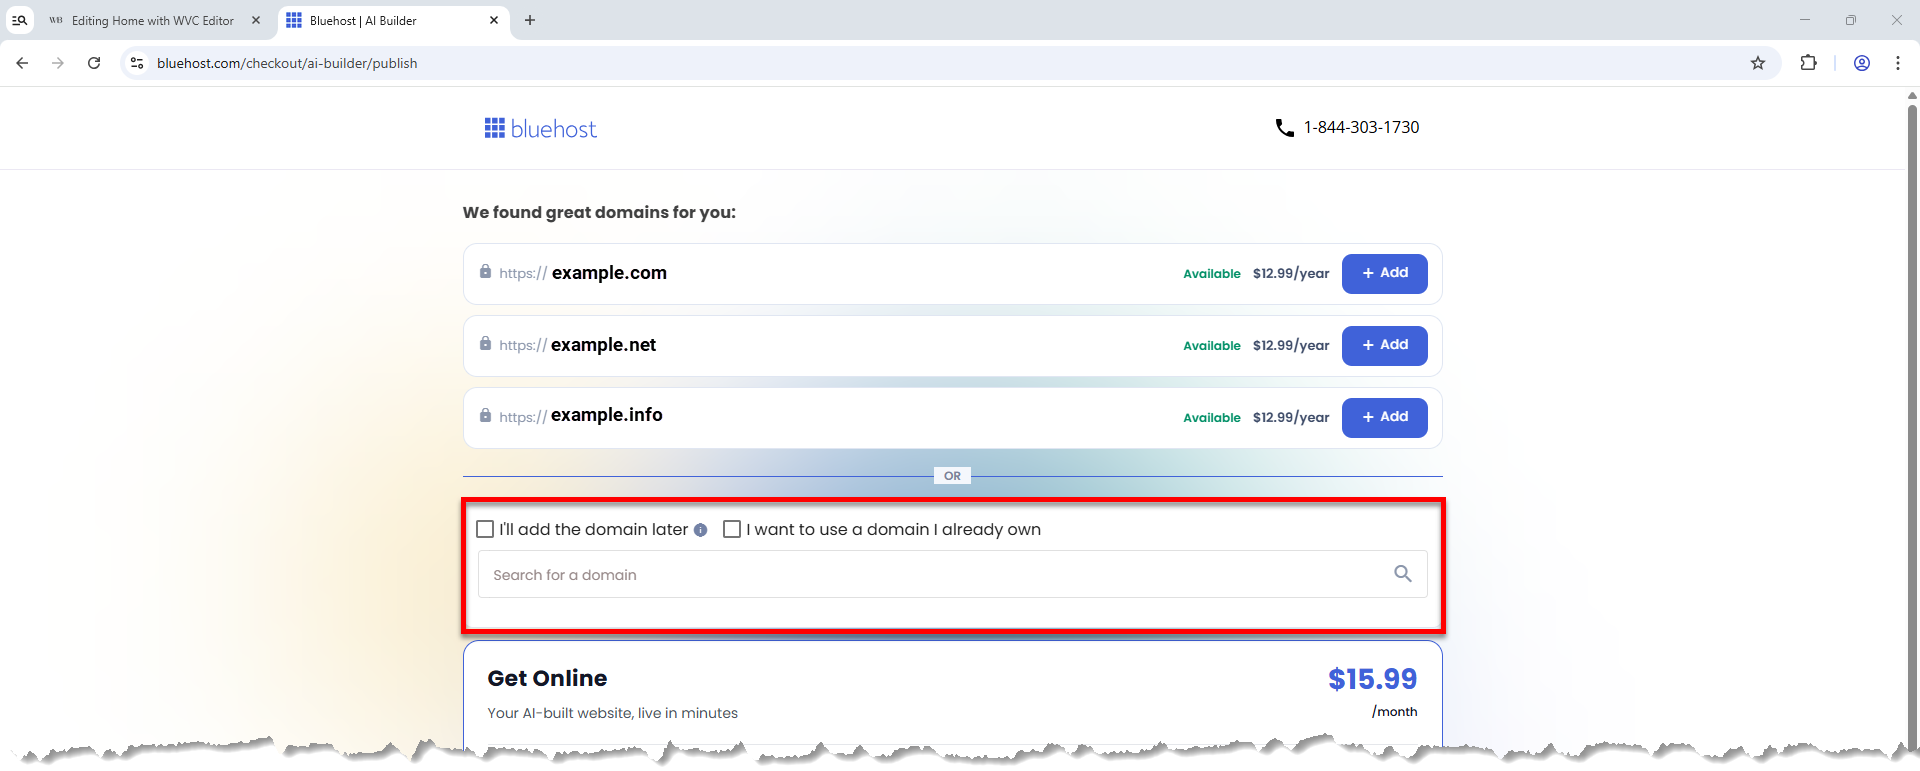Click "Your AI-built website, live in minutes" text
1920x771 pixels.
click(x=612, y=713)
